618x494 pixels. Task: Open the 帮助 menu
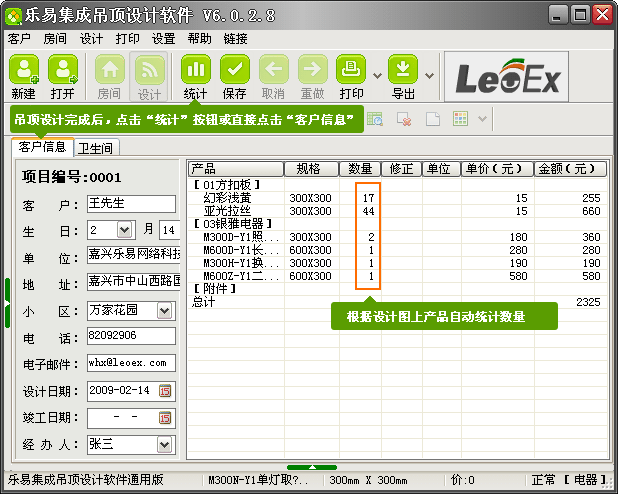(x=199, y=39)
